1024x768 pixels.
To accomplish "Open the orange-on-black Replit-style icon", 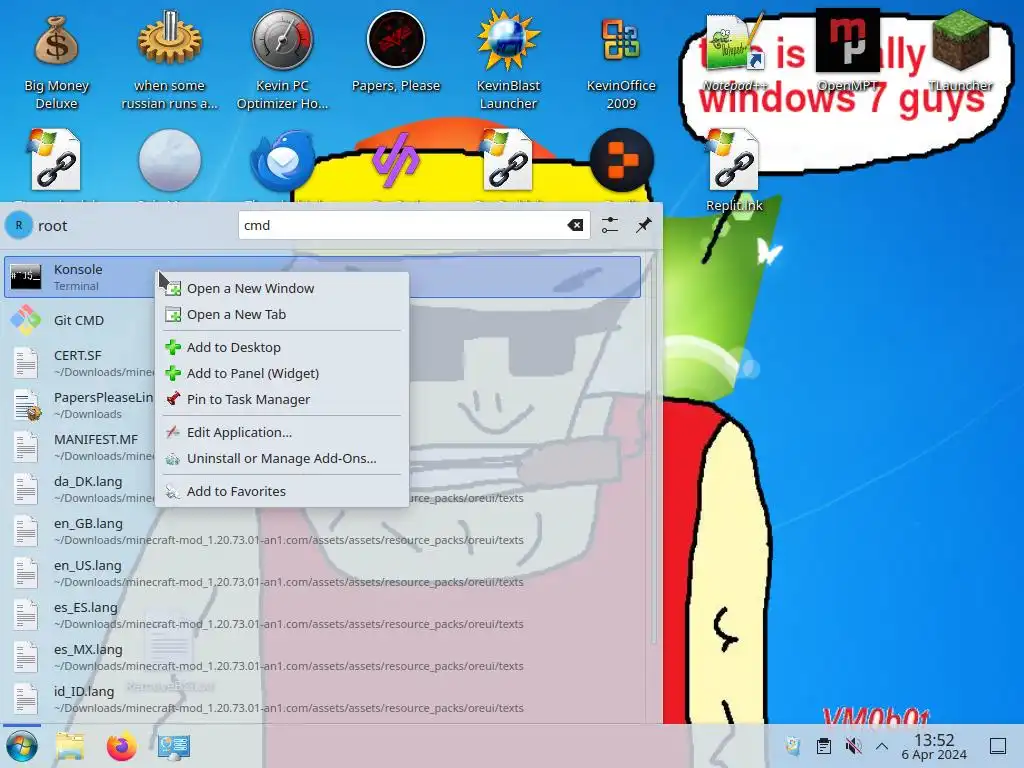I will pos(621,160).
